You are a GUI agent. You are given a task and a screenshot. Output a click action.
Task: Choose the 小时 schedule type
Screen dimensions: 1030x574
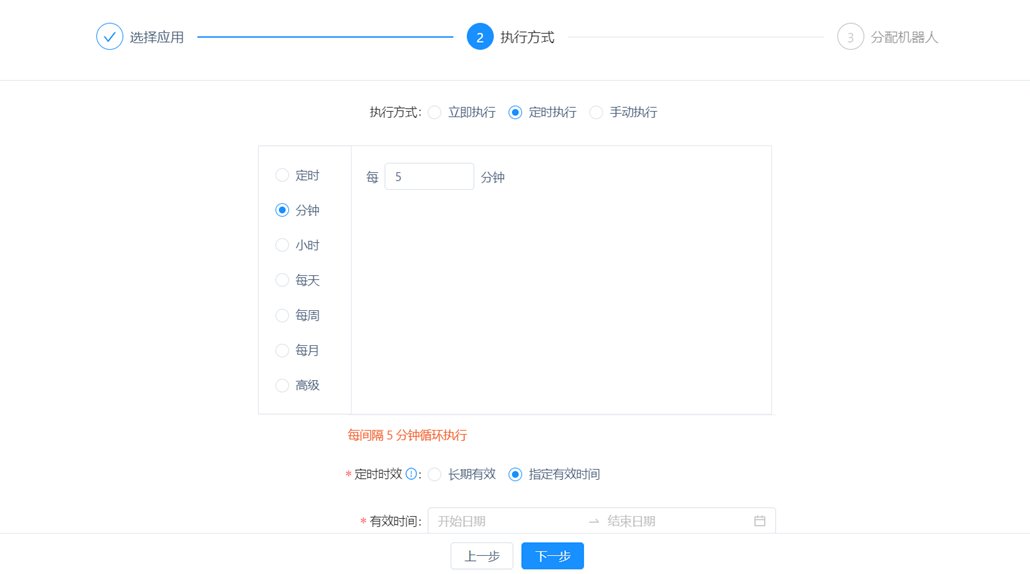(282, 245)
